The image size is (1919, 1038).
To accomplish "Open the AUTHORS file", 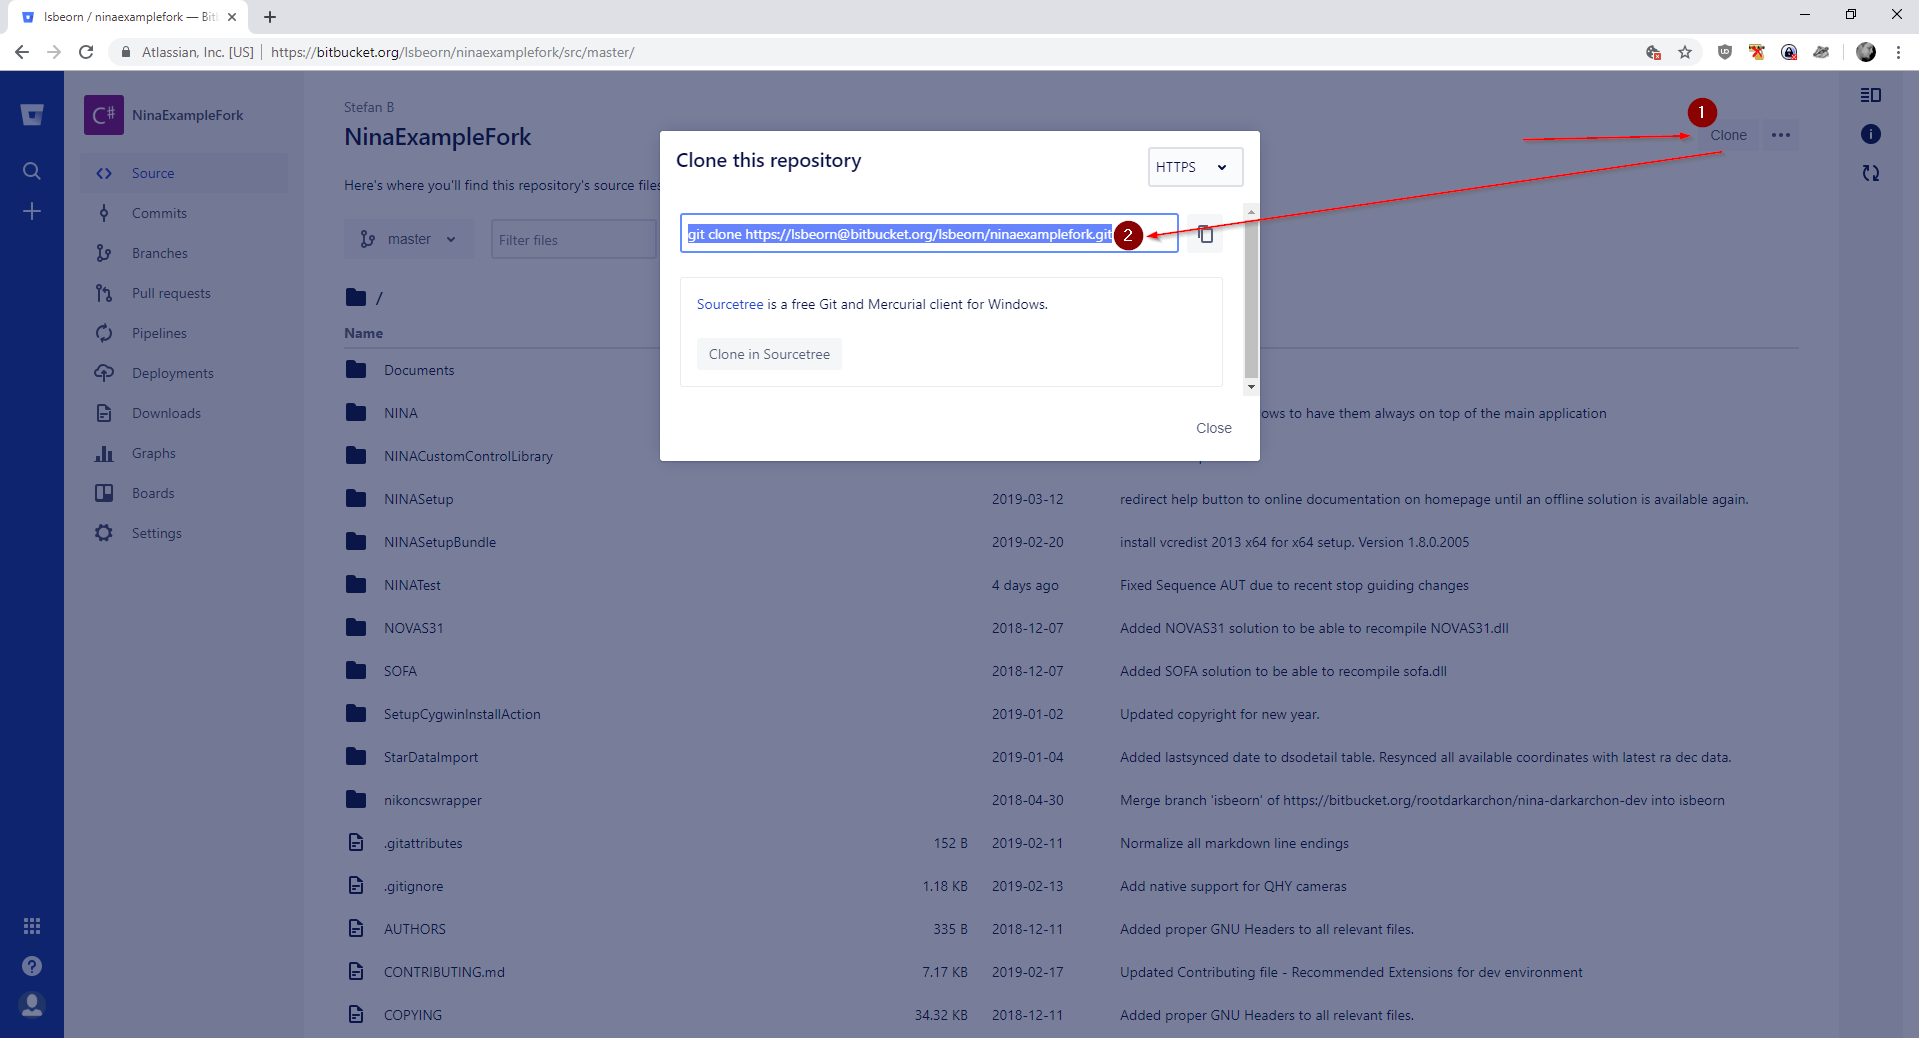I will 415,929.
